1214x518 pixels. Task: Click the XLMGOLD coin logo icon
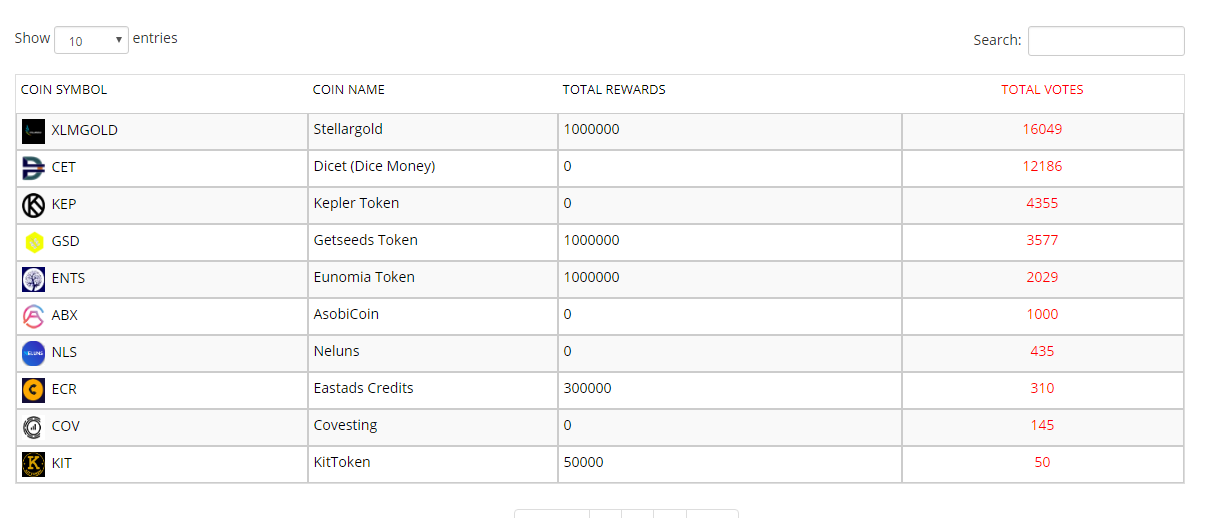(x=34, y=131)
